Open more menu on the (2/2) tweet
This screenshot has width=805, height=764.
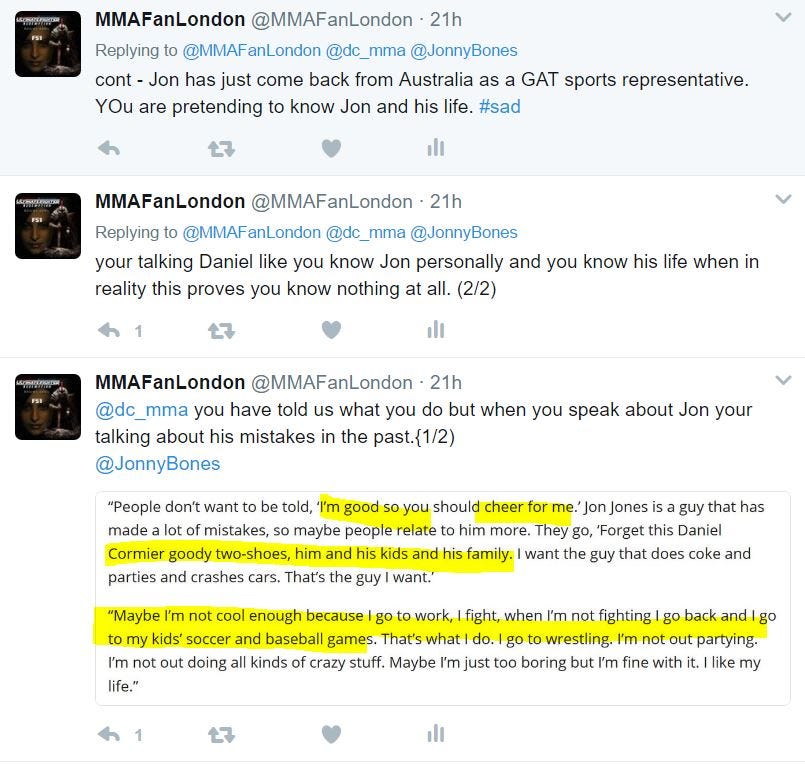pos(783,199)
